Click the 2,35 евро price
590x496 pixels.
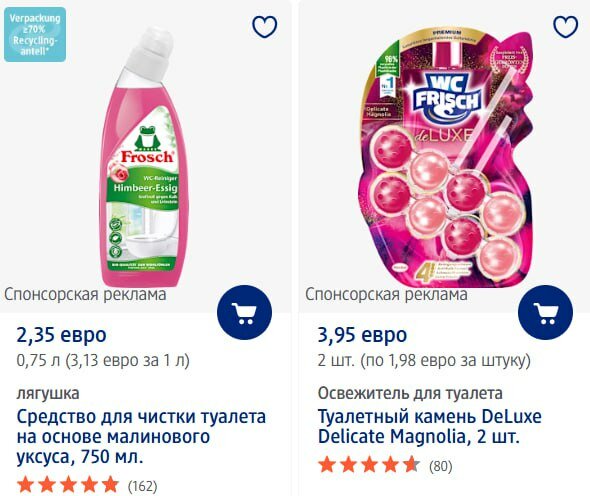(61, 335)
